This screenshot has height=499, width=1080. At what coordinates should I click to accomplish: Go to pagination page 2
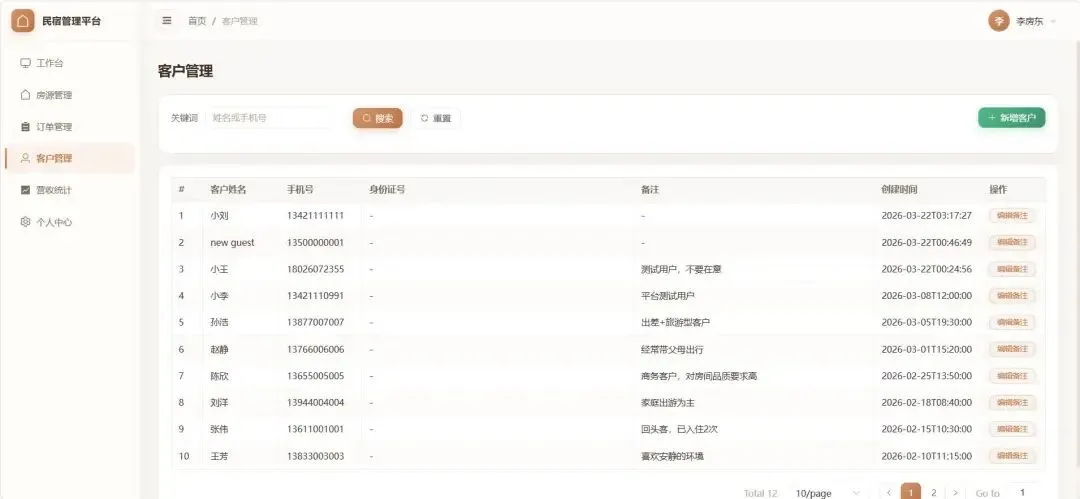click(933, 492)
